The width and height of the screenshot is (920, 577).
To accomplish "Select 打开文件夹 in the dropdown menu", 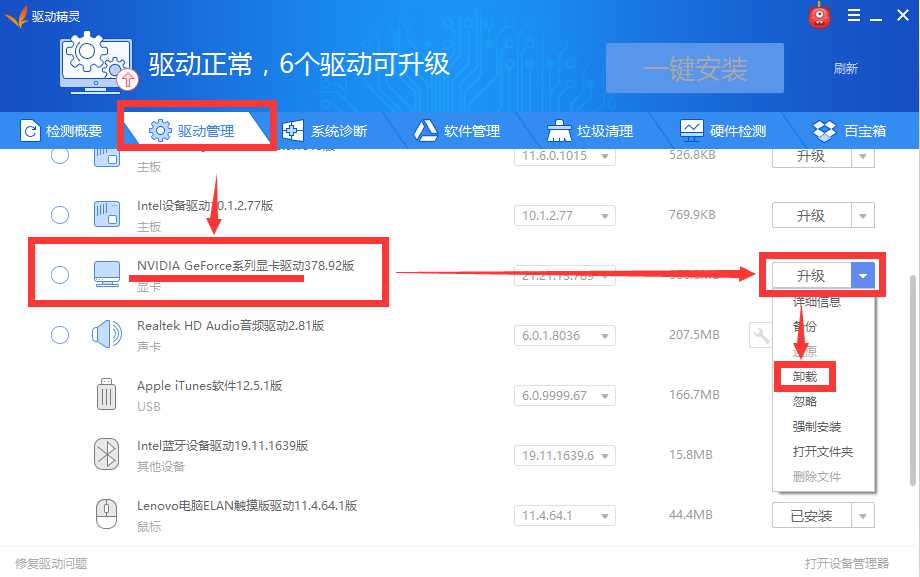I will 823,451.
